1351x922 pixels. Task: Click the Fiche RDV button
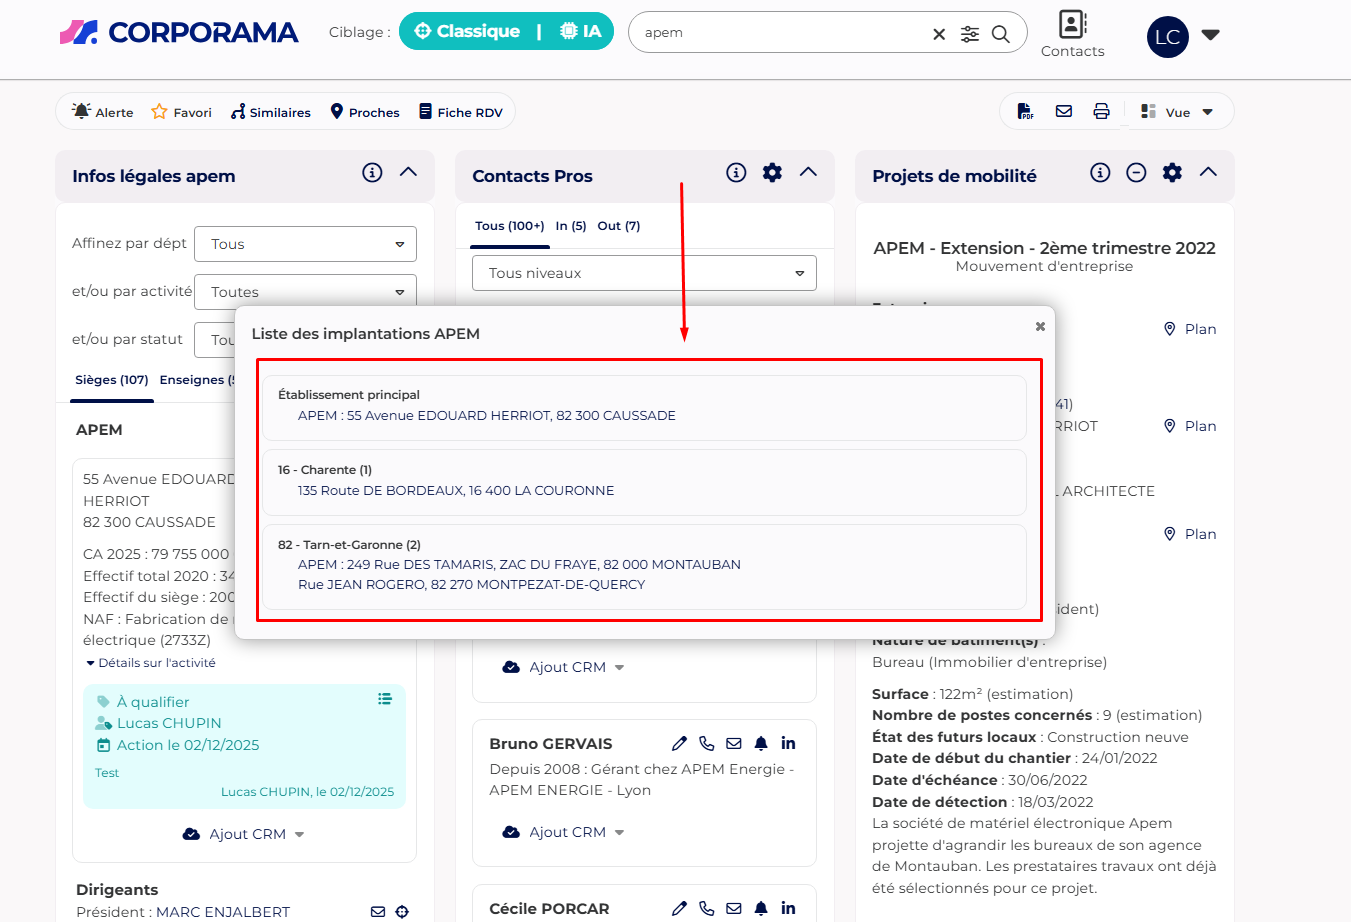[x=460, y=112]
